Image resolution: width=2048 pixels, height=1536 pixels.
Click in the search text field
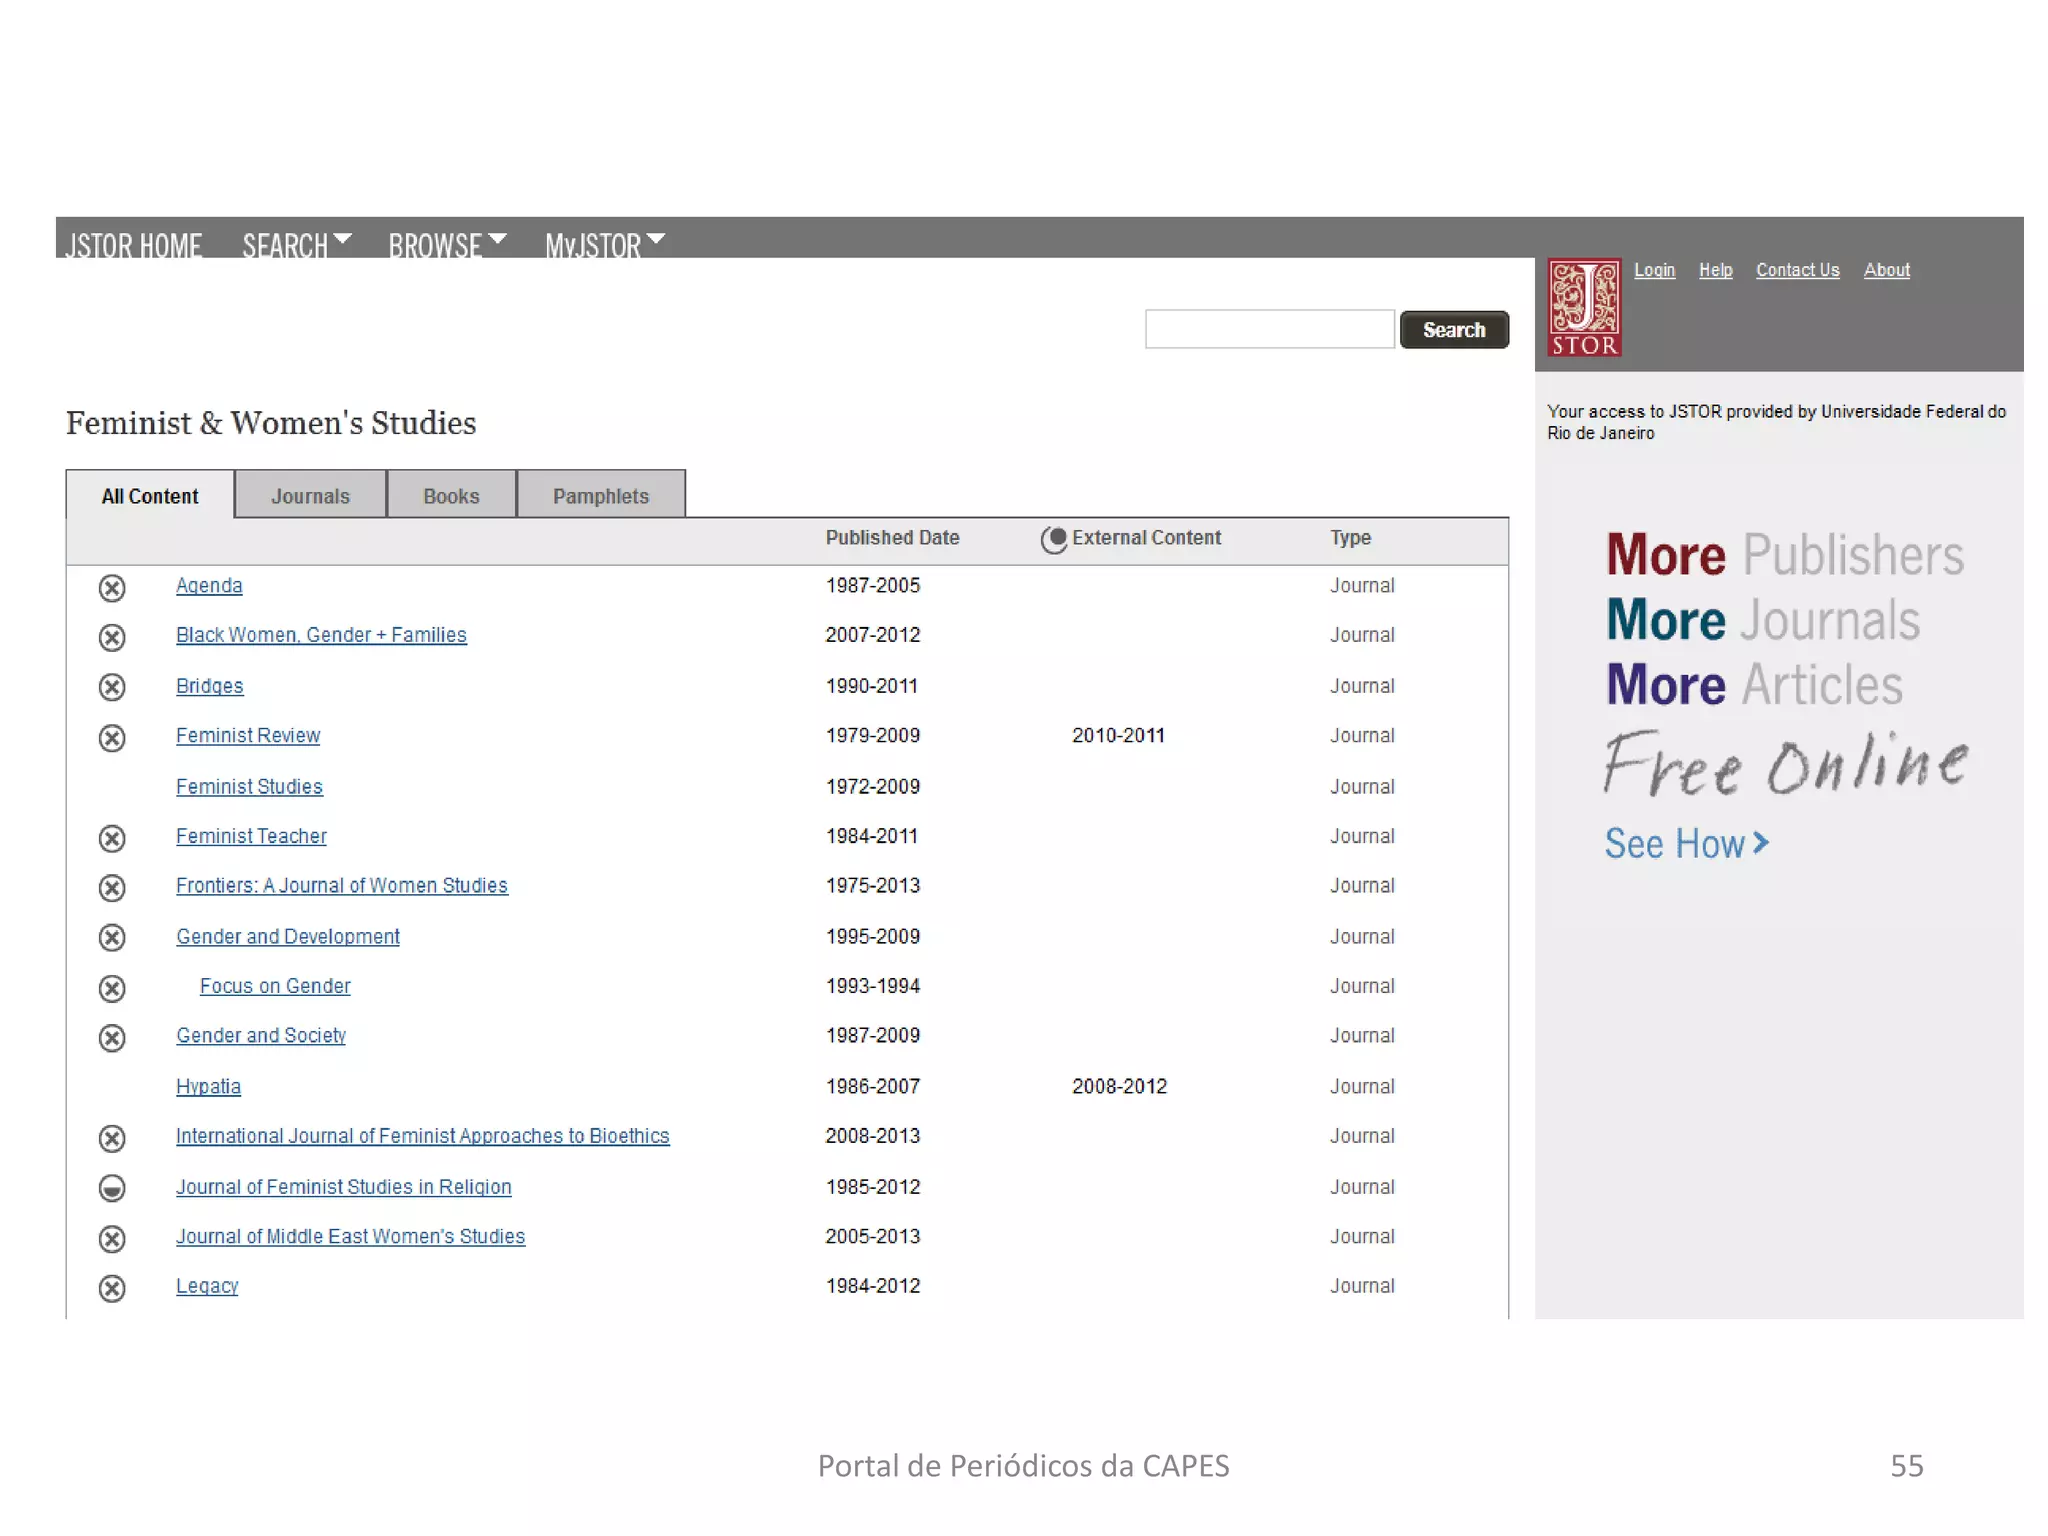click(x=1269, y=329)
